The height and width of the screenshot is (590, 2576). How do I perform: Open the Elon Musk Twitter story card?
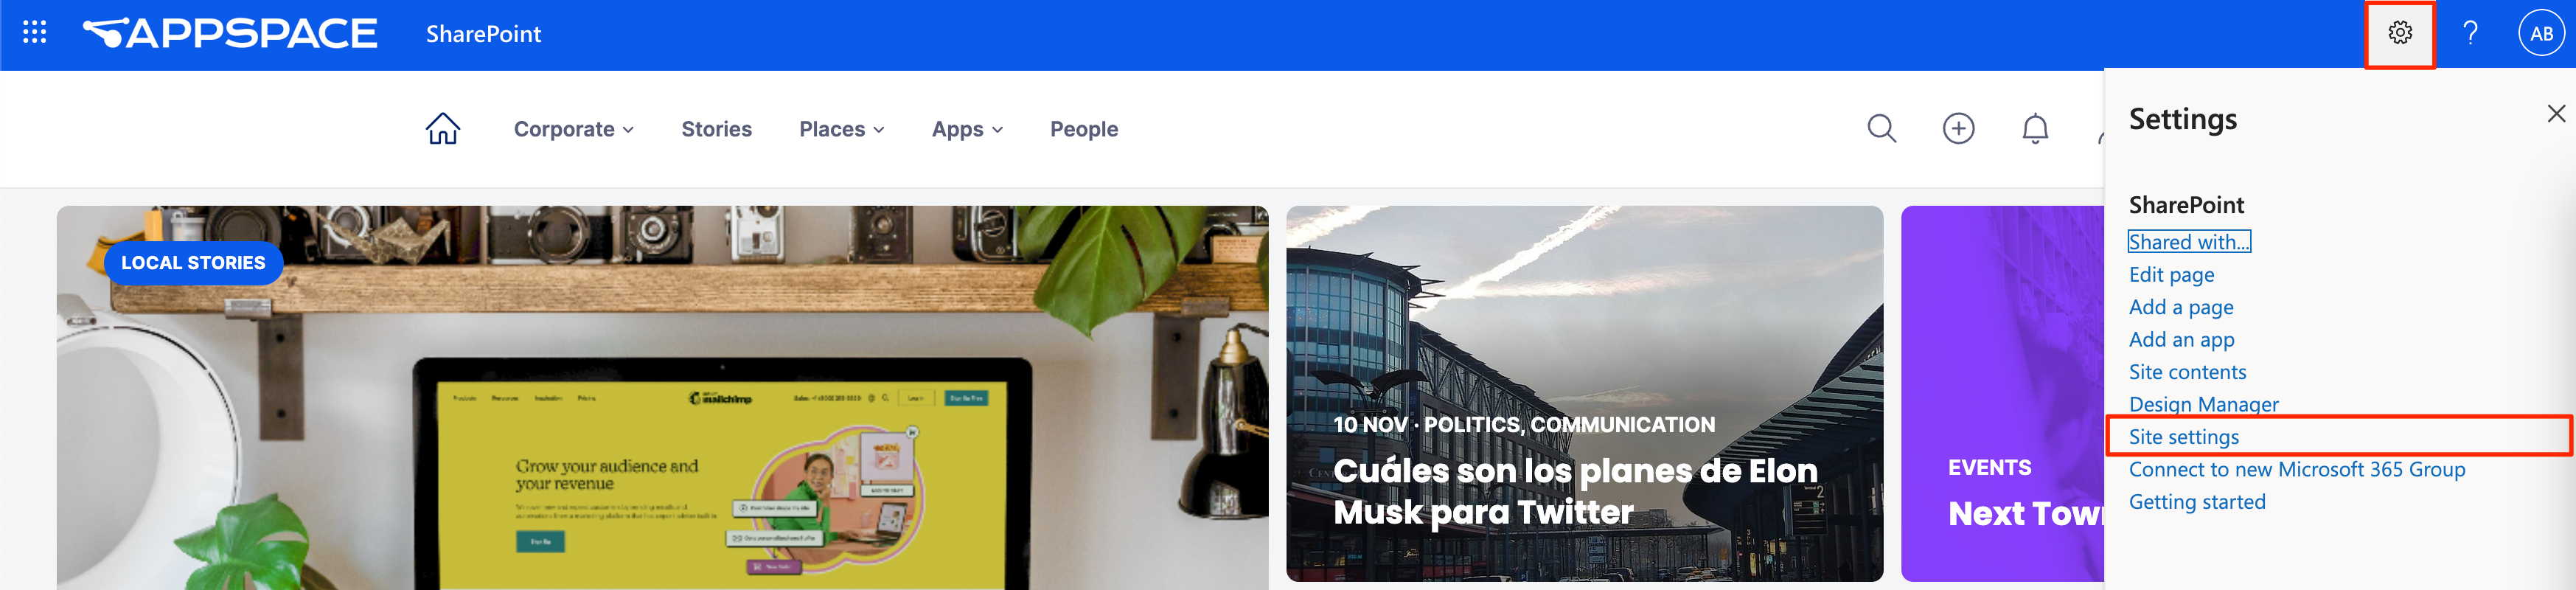click(1584, 394)
